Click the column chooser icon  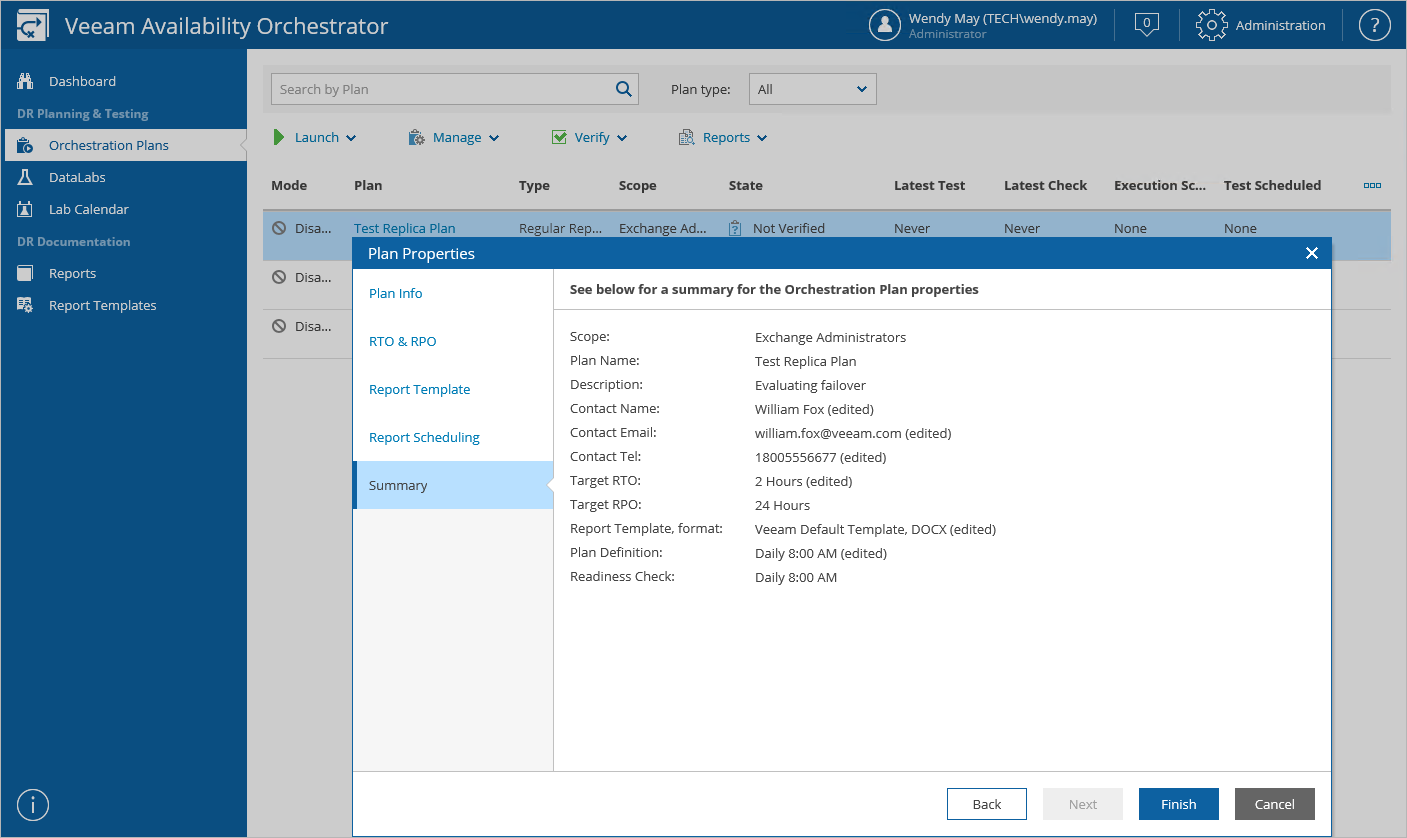click(x=1372, y=185)
